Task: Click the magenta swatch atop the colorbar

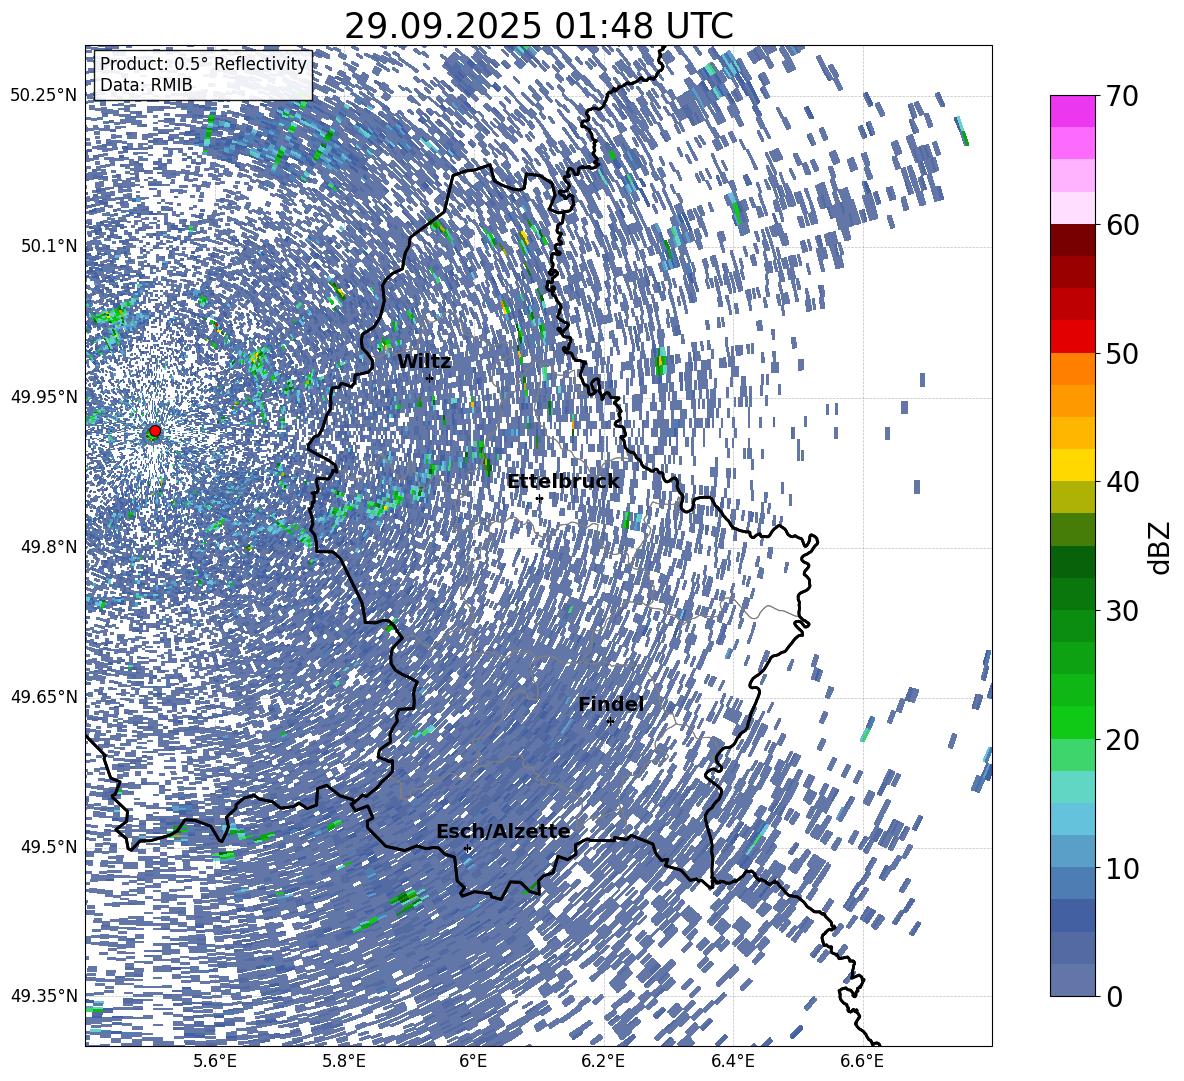Action: point(1072,111)
